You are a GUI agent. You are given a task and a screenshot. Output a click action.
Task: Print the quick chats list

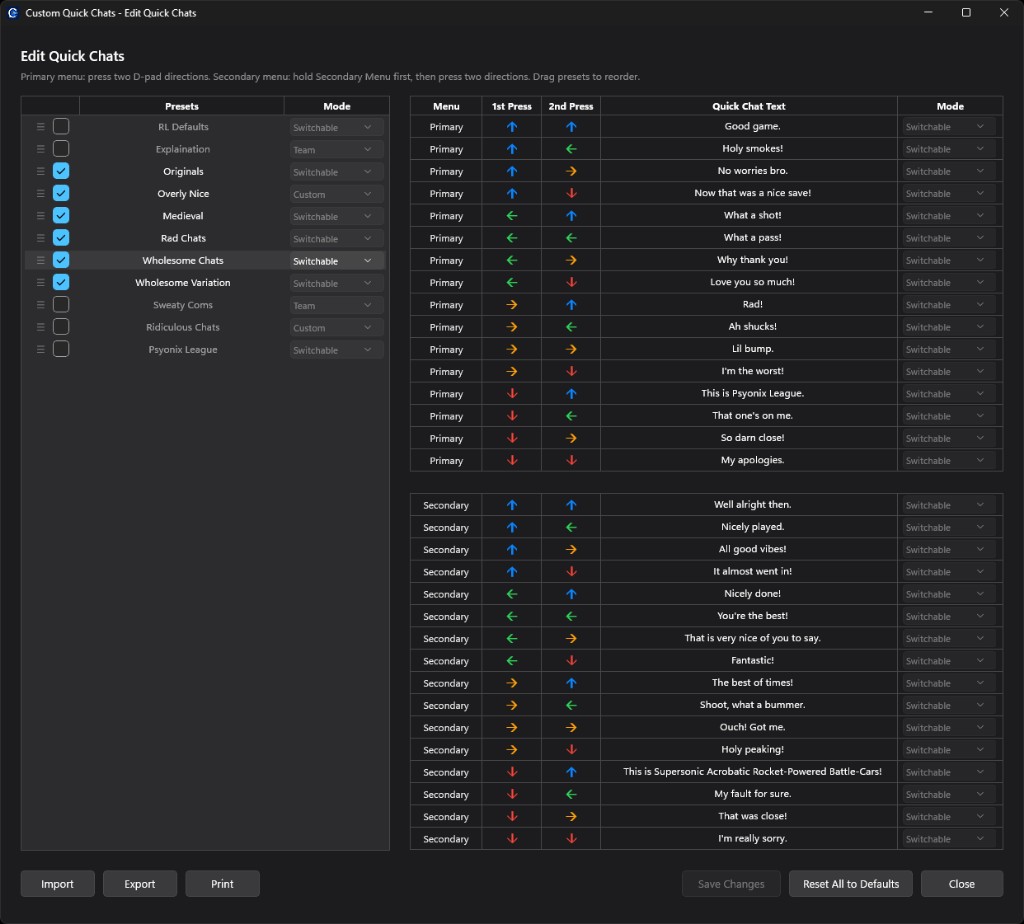[x=222, y=884]
